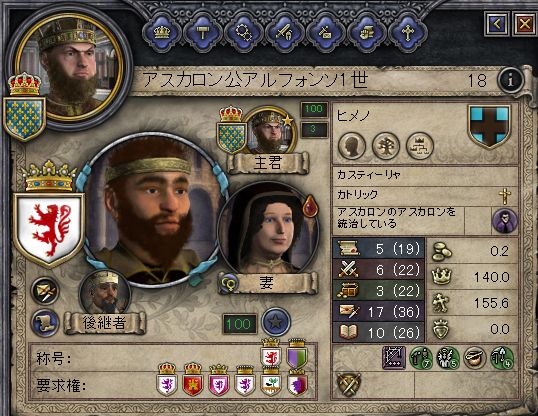This screenshot has height=416, width=538.
Task: Open the gavel laws tab icon
Action: [203, 33]
